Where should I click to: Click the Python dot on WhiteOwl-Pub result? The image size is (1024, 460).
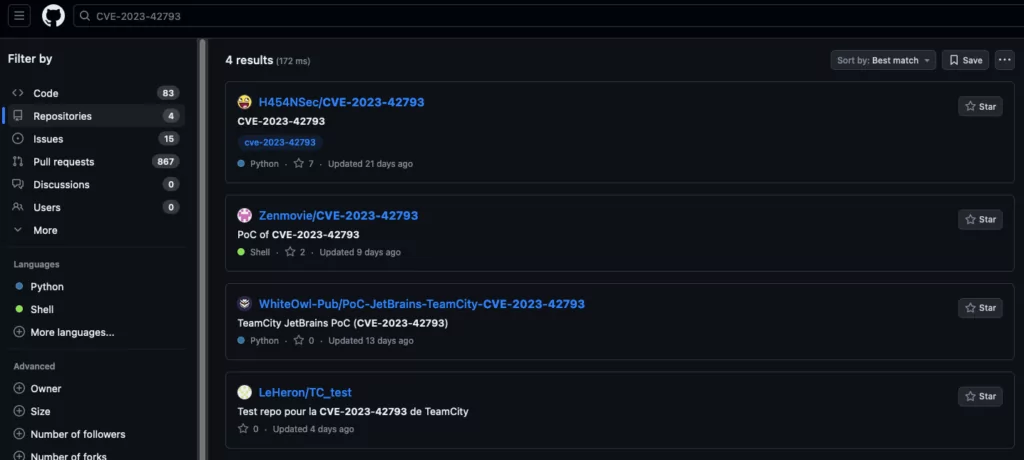click(x=241, y=340)
